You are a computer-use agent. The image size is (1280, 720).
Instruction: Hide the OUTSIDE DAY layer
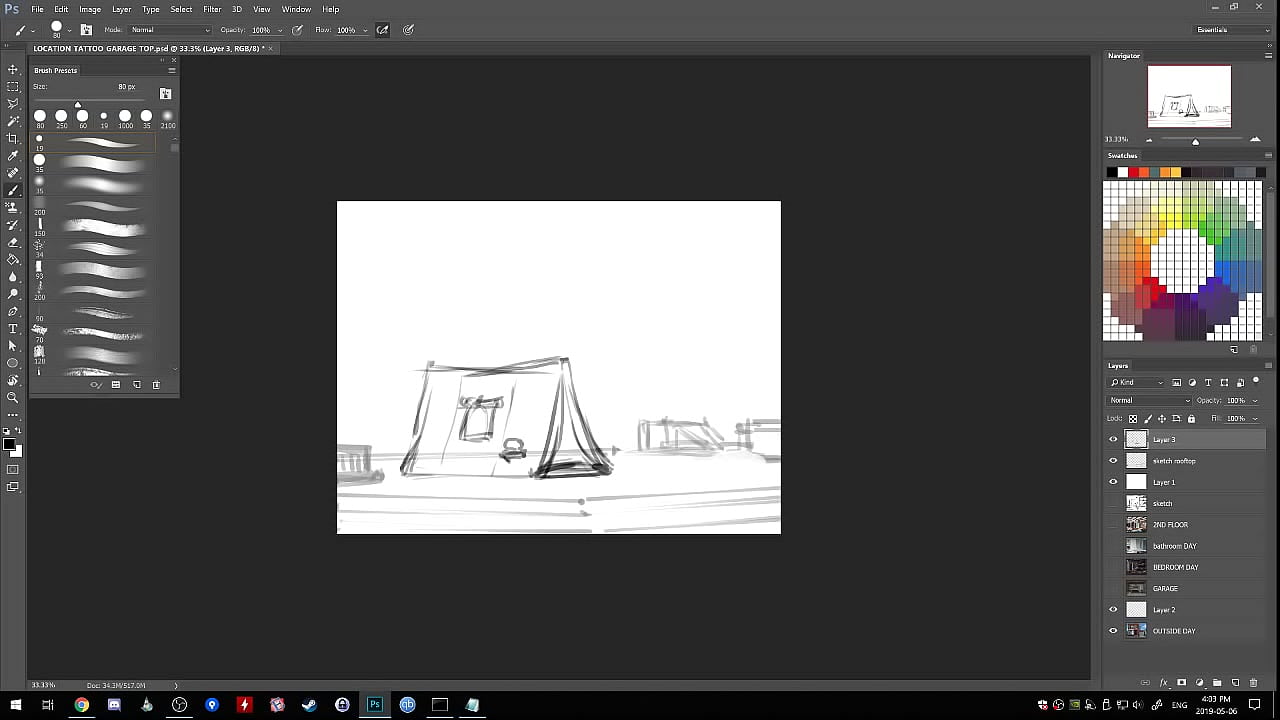pos(1113,631)
